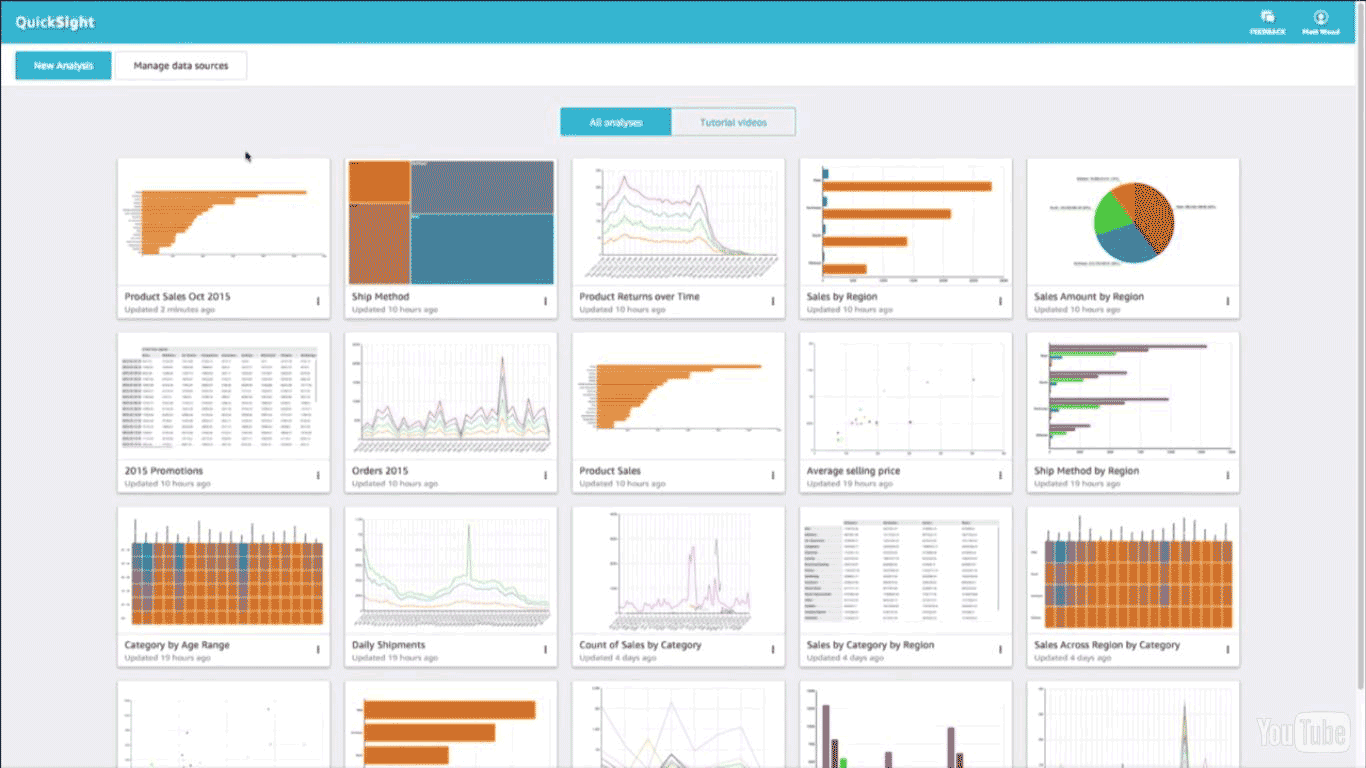Open the Count of Sales by Category thumbnail
This screenshot has height=768, width=1366.
[x=678, y=570]
